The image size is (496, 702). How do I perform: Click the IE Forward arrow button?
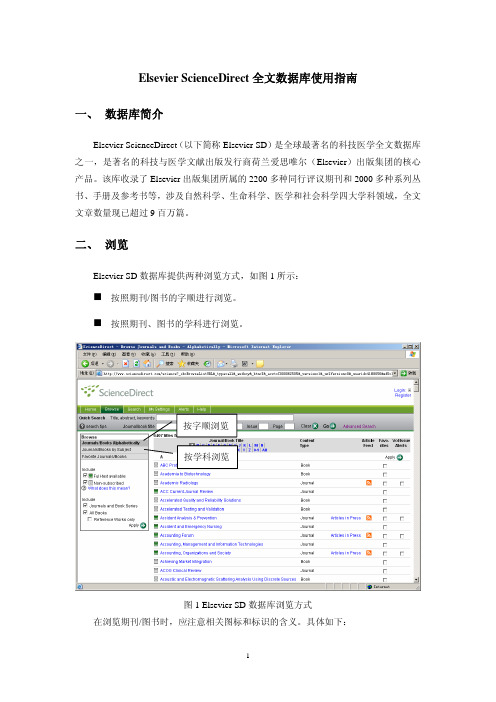[110, 364]
